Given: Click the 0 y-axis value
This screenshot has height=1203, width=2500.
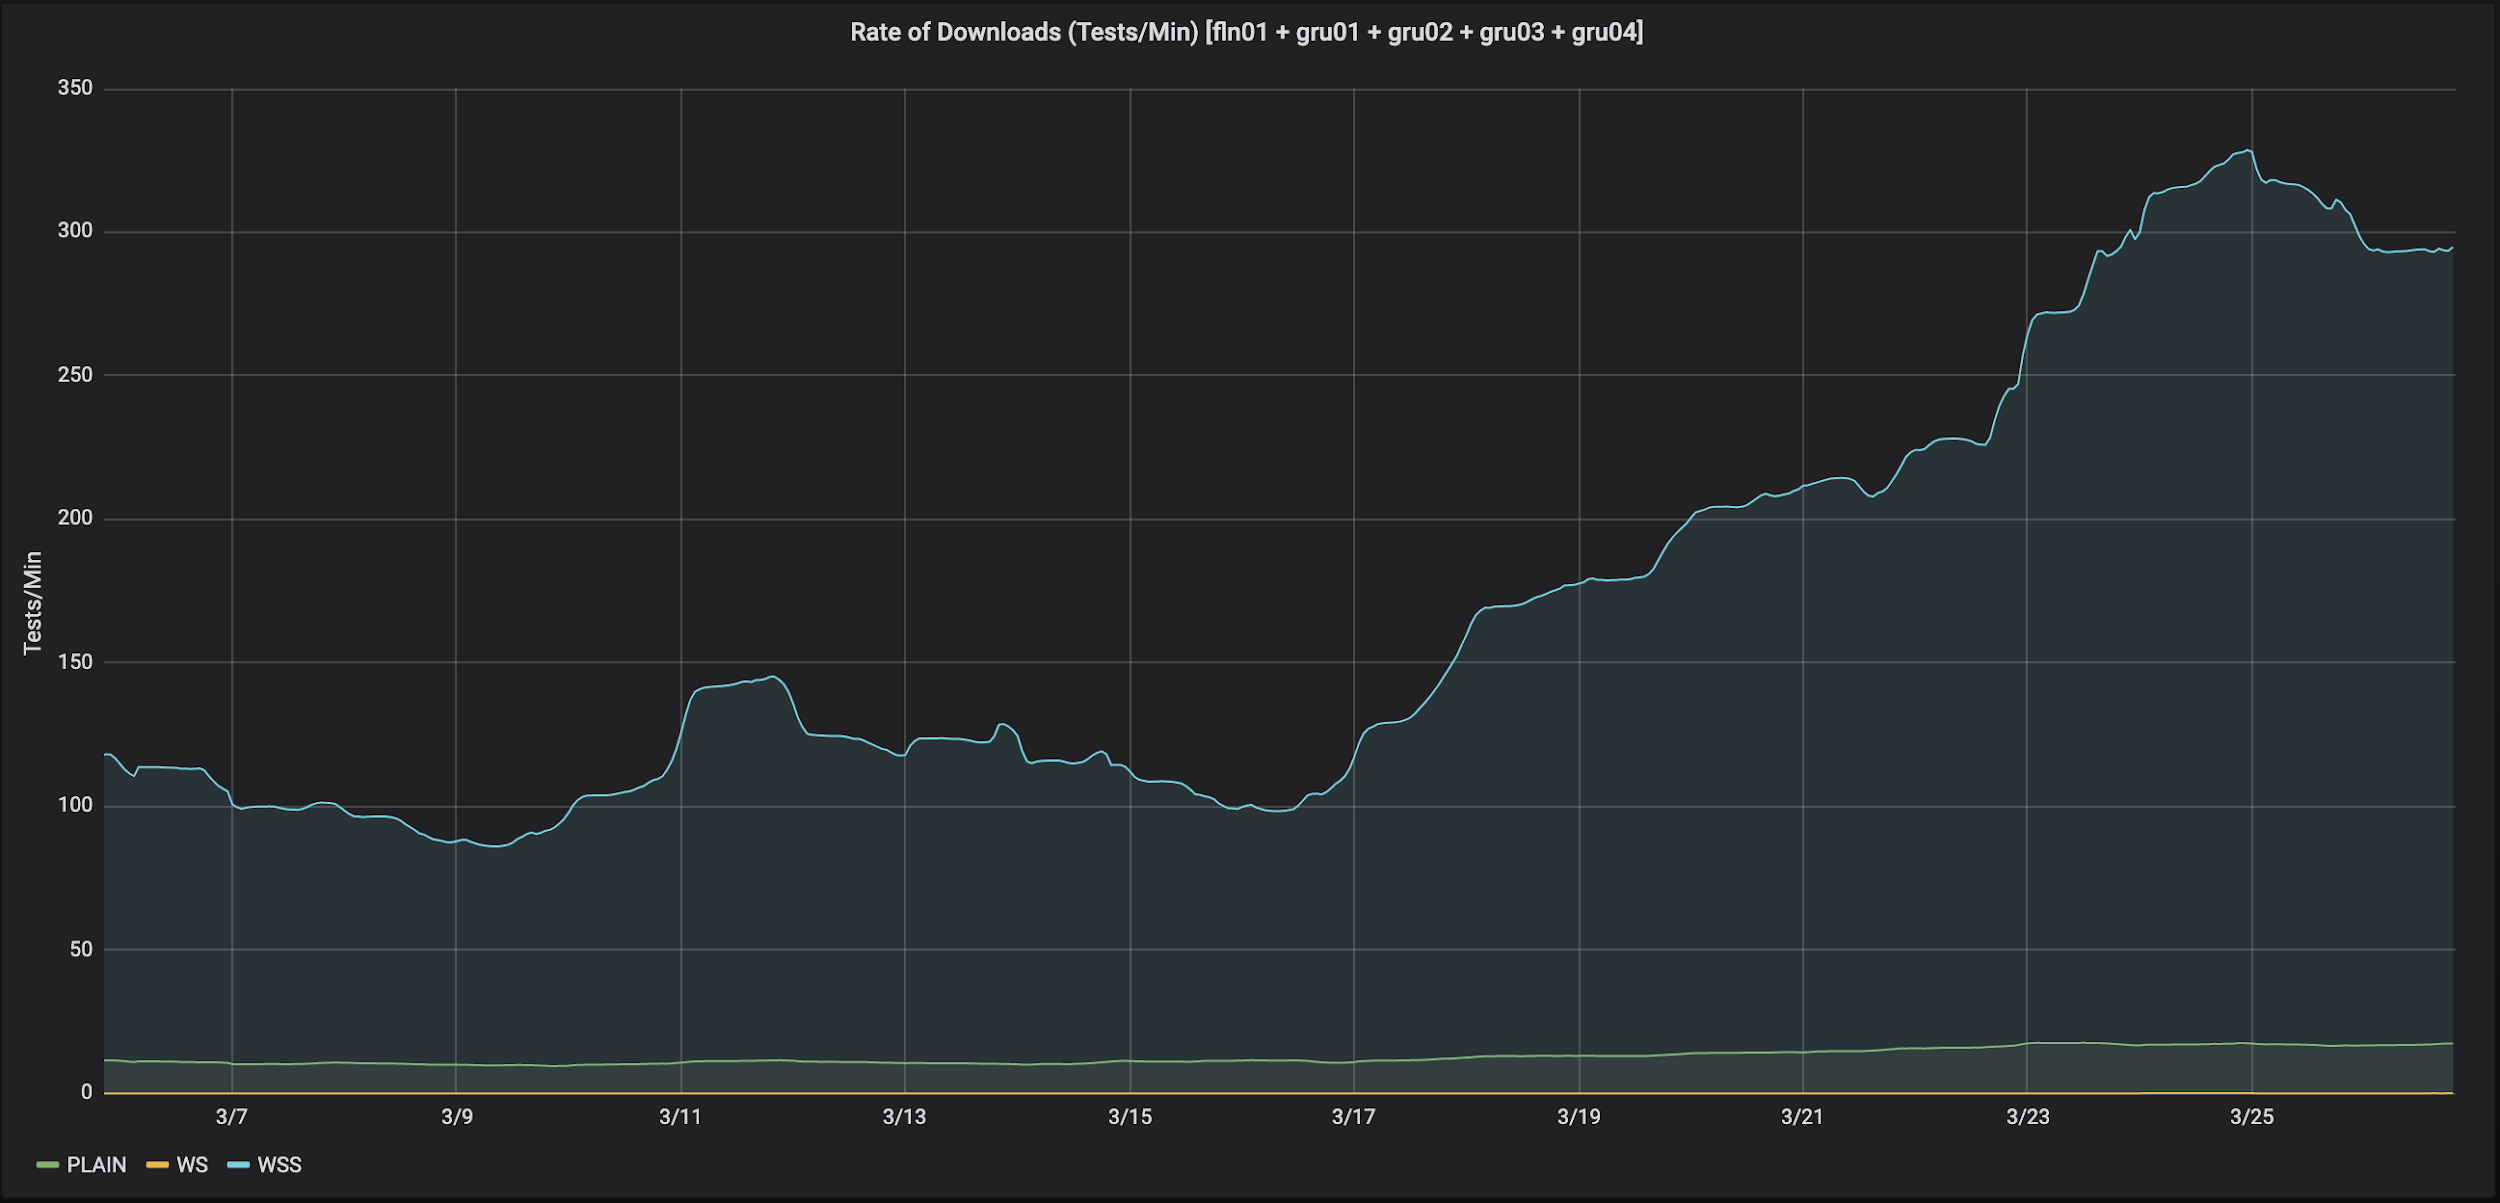Looking at the screenshot, I should 87,1092.
